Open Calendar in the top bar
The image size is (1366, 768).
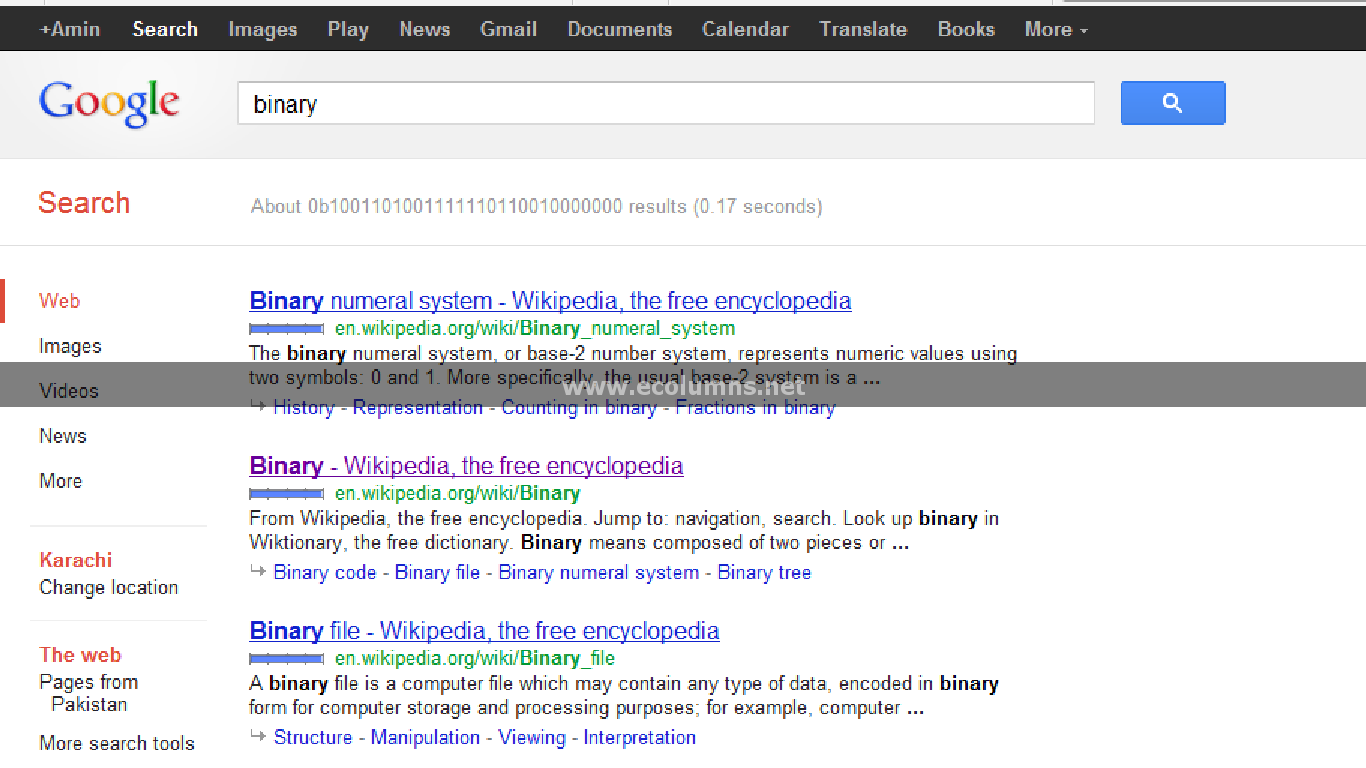click(745, 29)
